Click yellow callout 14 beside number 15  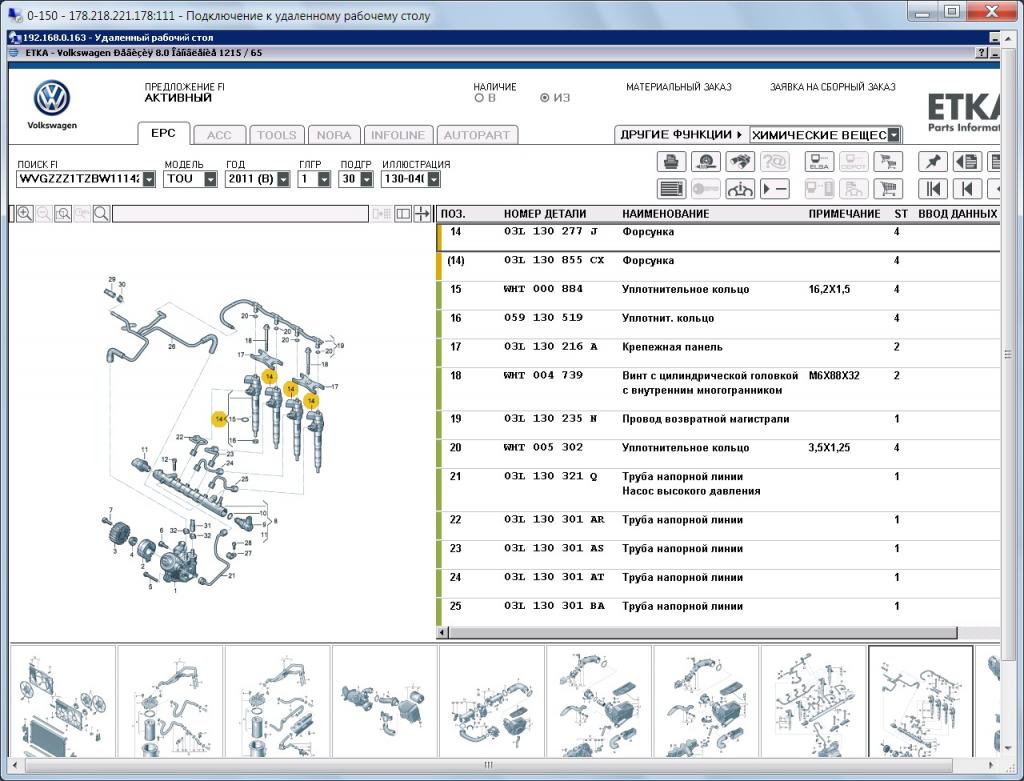pos(219,419)
